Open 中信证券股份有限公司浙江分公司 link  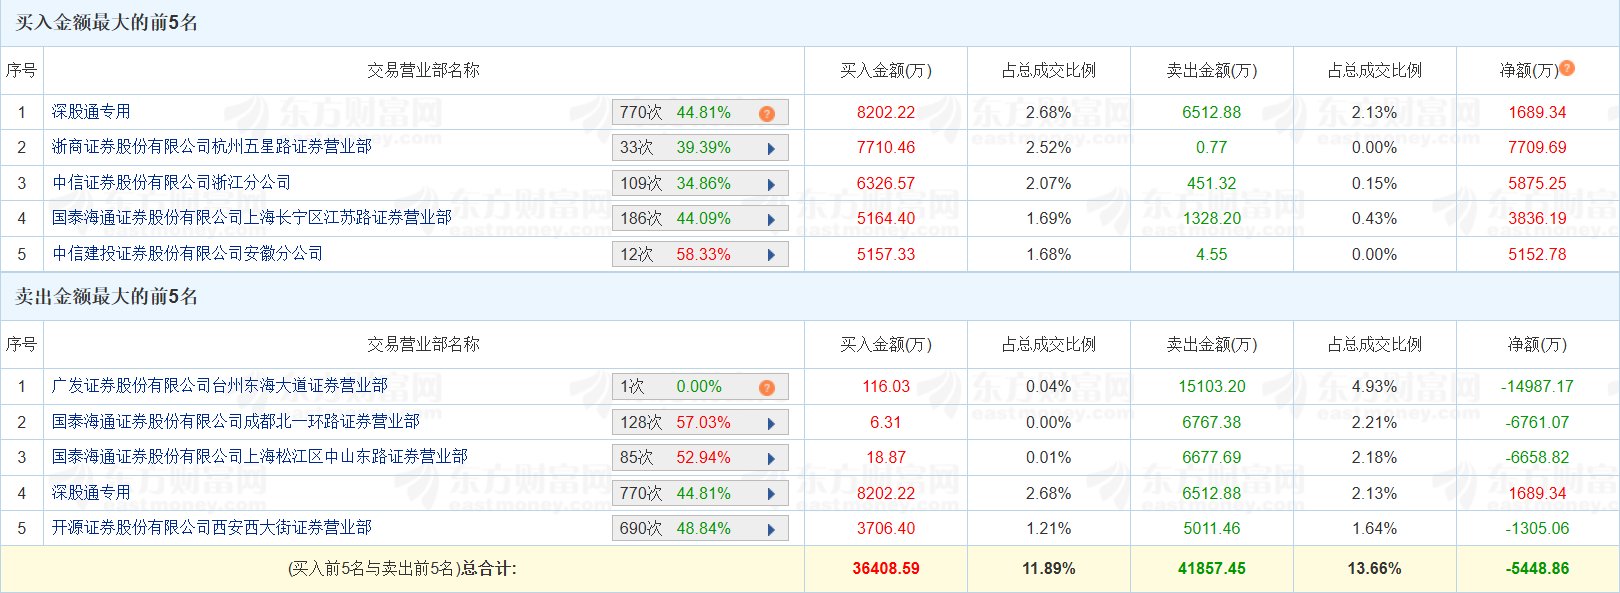tap(171, 182)
